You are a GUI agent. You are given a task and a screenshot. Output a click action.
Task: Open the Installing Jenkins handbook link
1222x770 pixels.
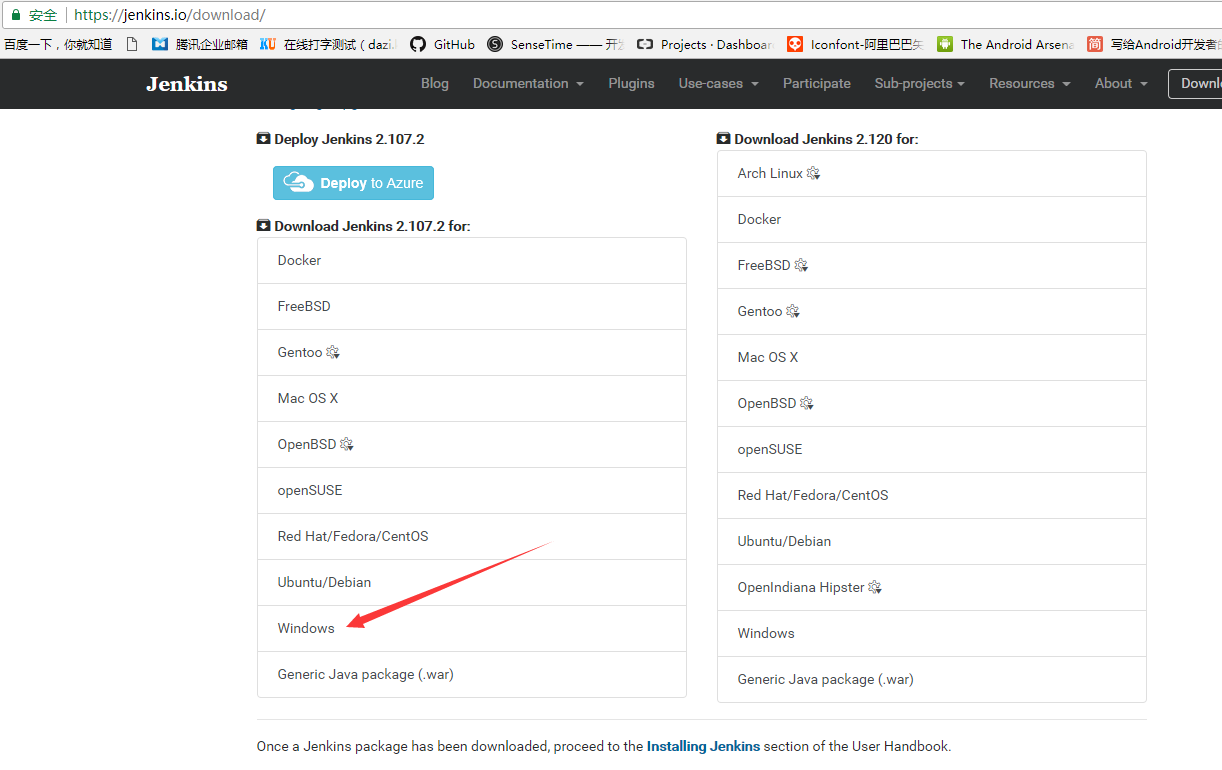coord(703,746)
